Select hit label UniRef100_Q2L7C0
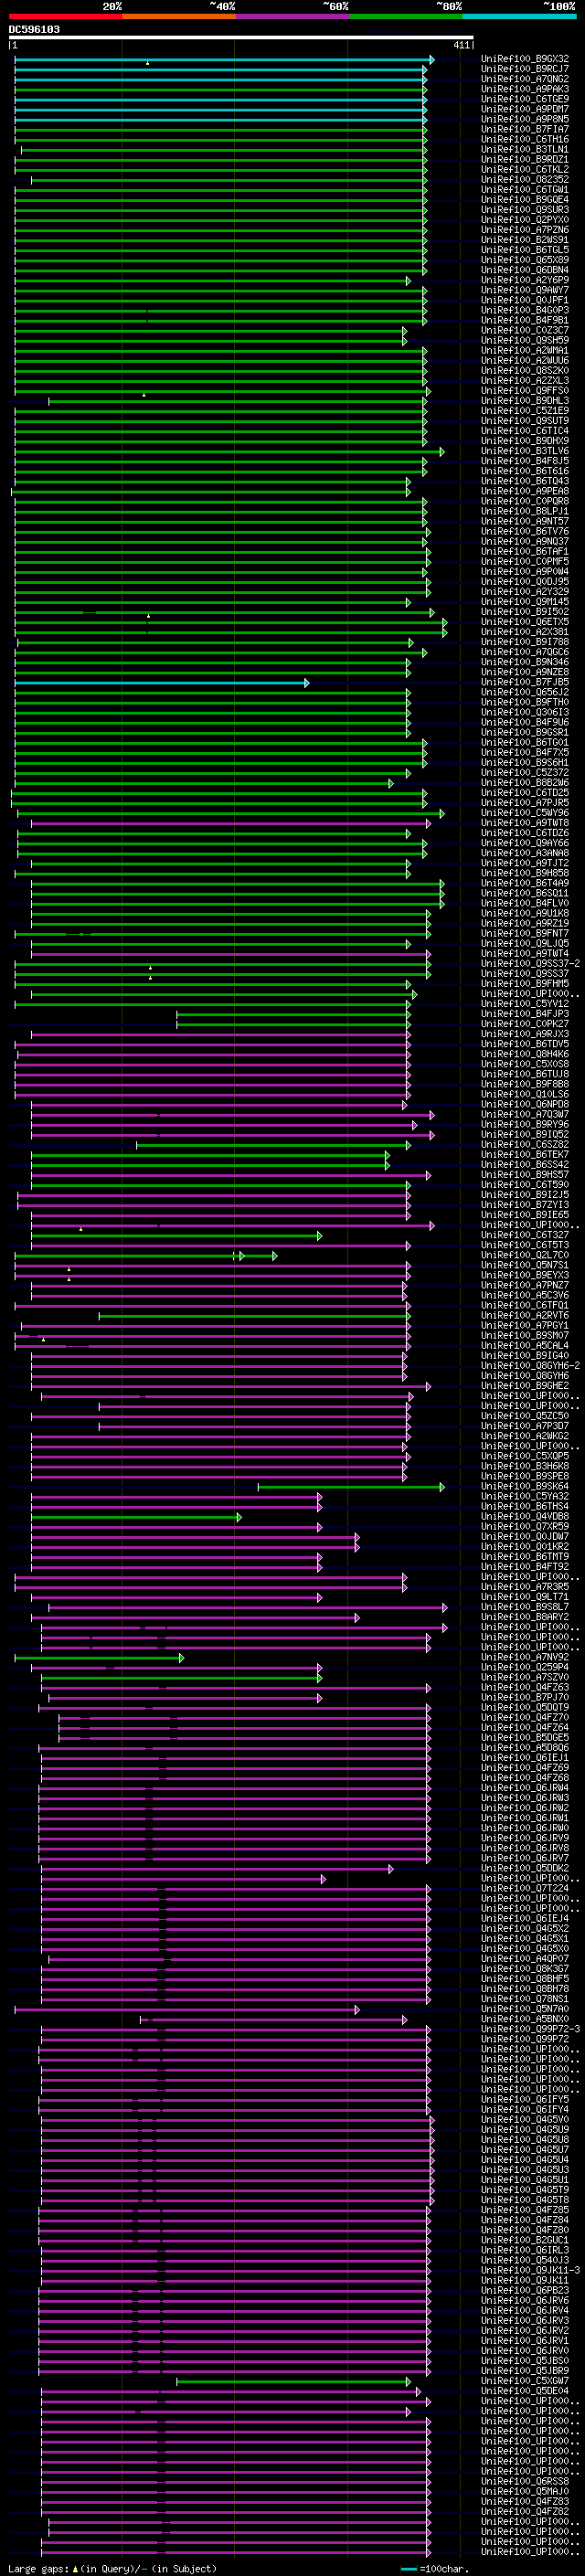The height and width of the screenshot is (2576, 585). 525,1255
